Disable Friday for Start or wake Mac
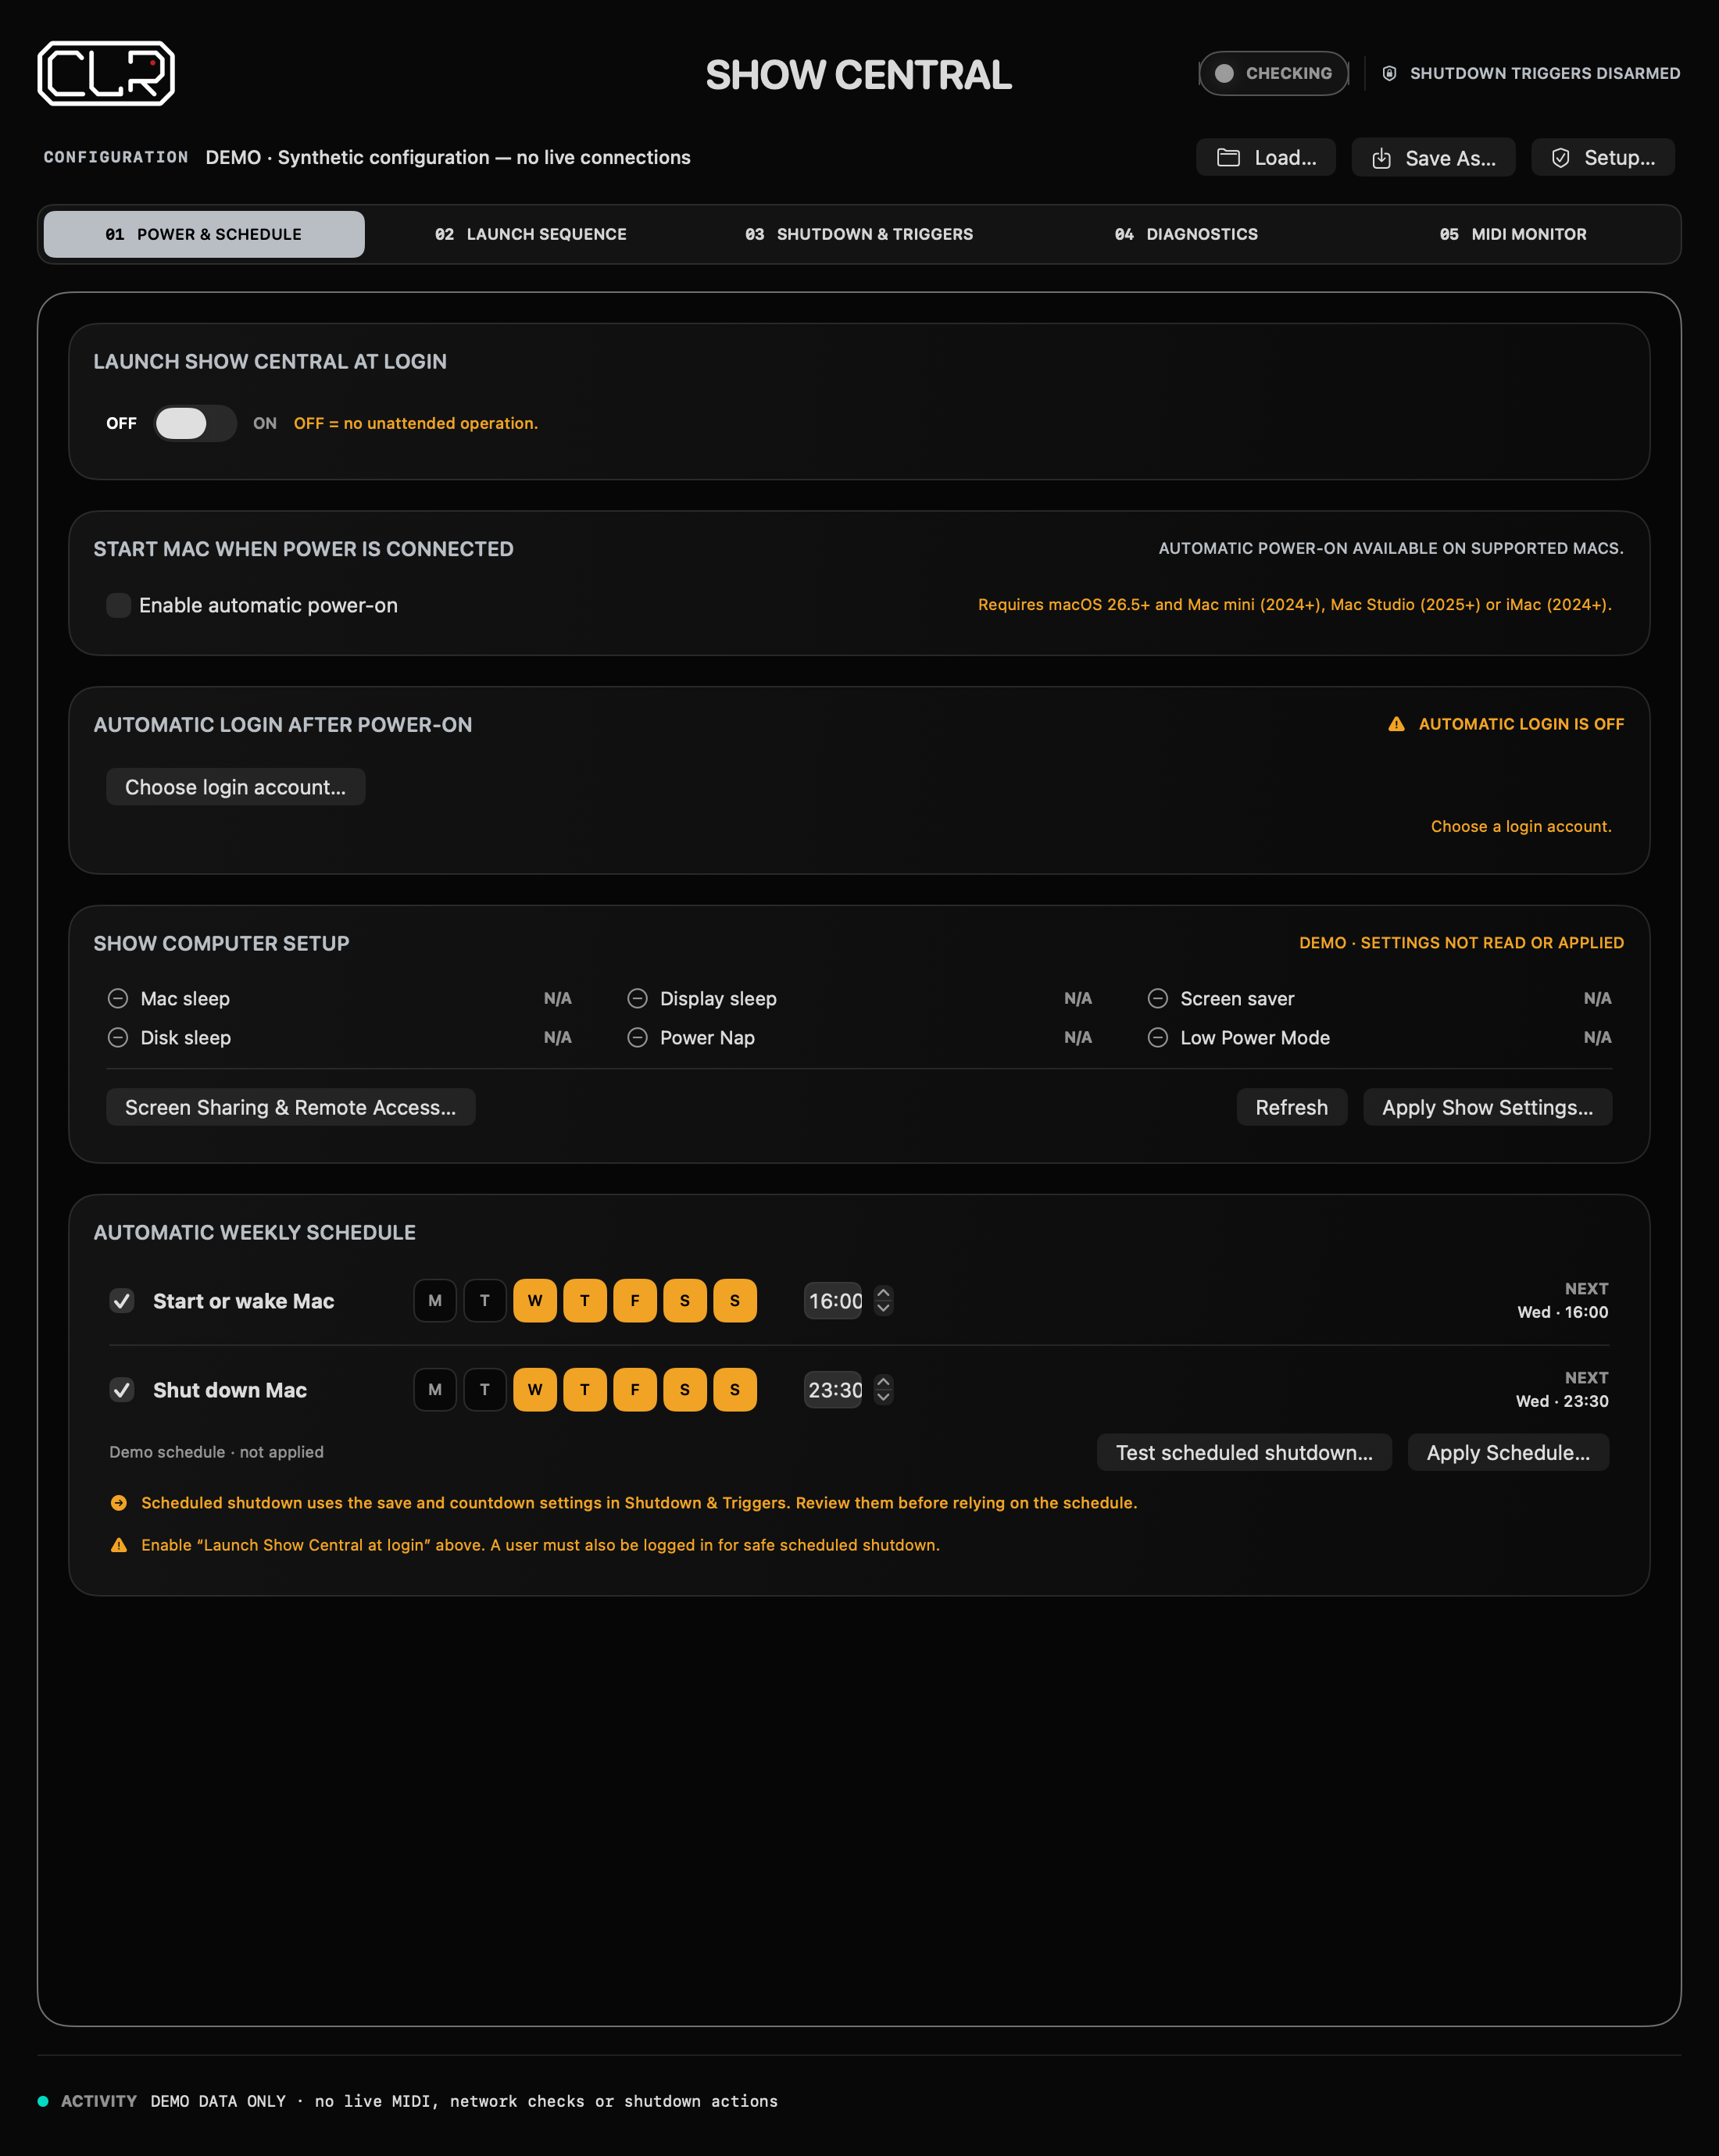This screenshot has height=2156, width=1719. click(x=635, y=1301)
